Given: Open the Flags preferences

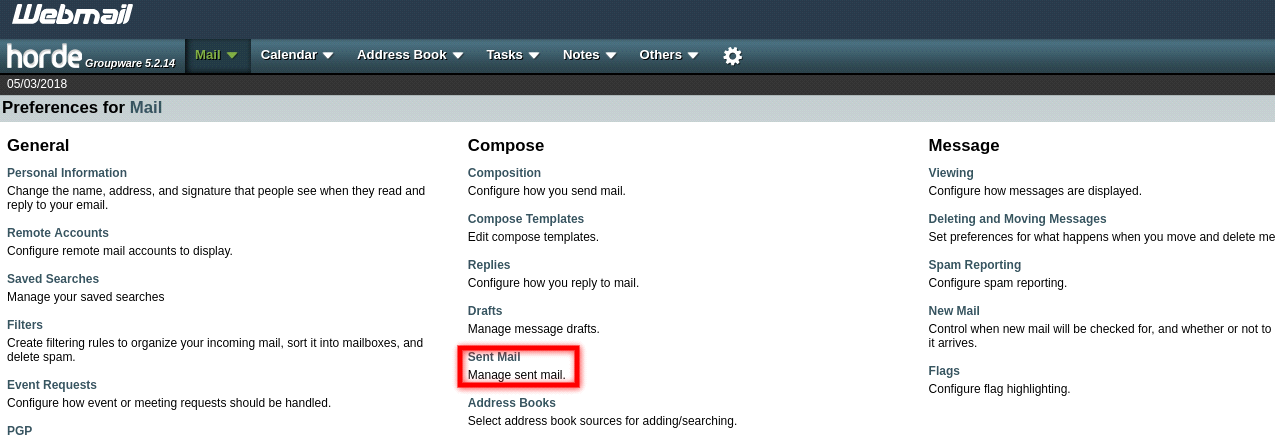Looking at the screenshot, I should (x=944, y=371).
